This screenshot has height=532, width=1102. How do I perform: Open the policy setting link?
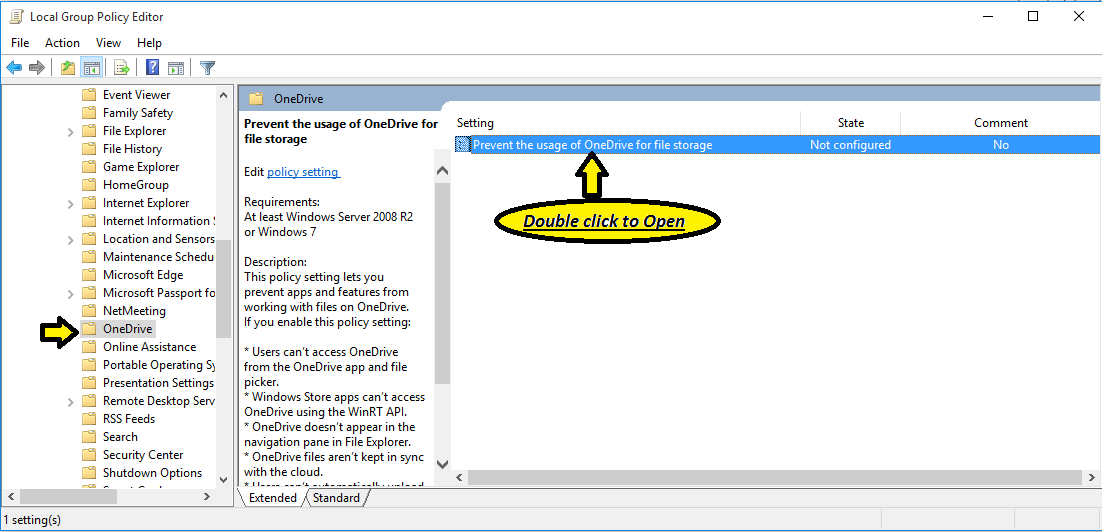coord(303,171)
